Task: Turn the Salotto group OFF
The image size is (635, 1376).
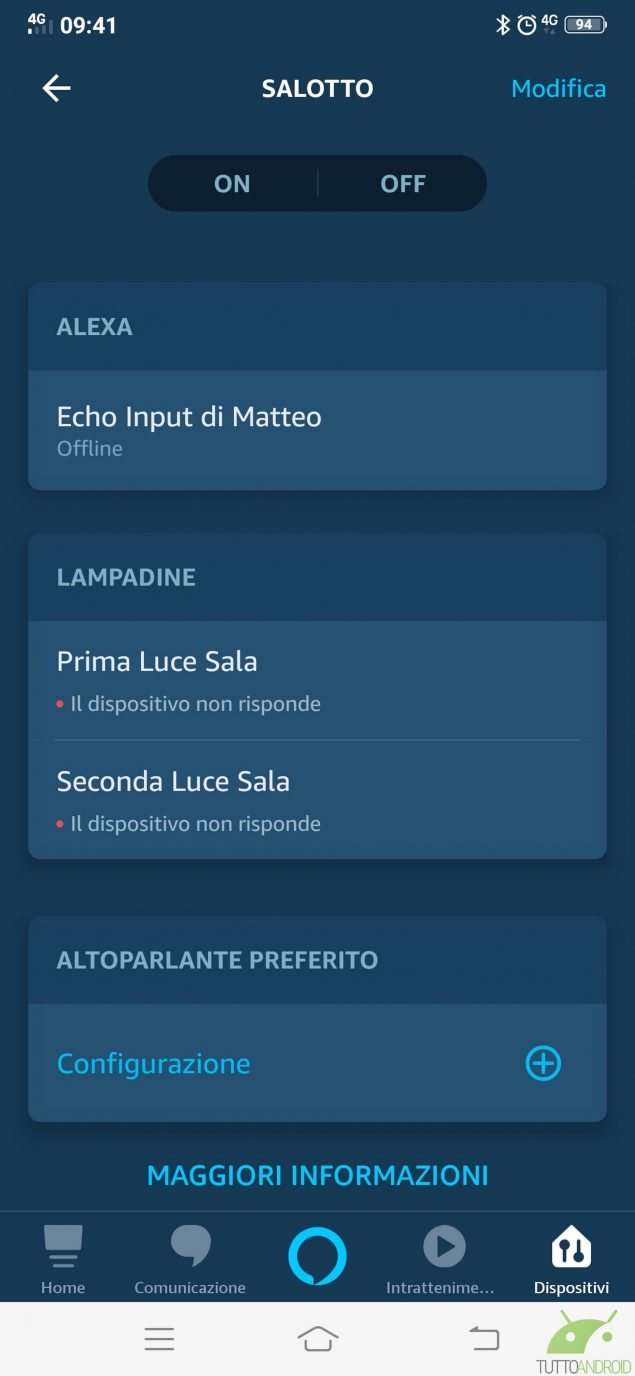Action: pyautogui.click(x=403, y=184)
